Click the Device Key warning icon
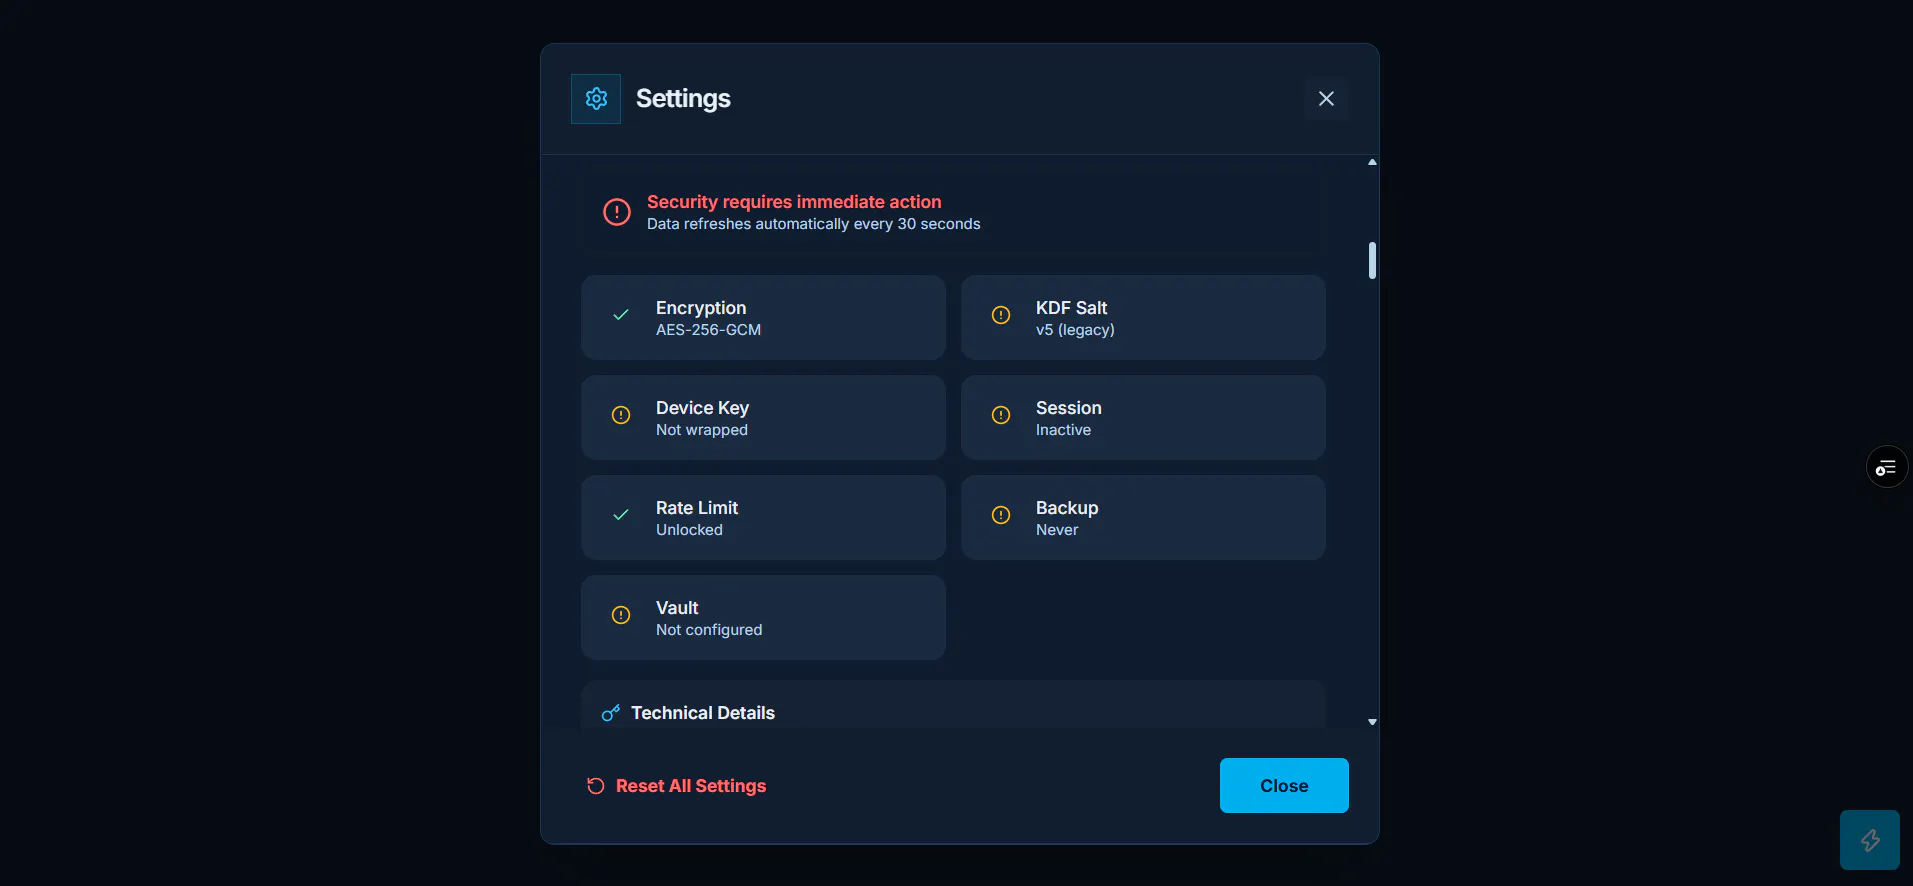The width and height of the screenshot is (1913, 886). (621, 415)
